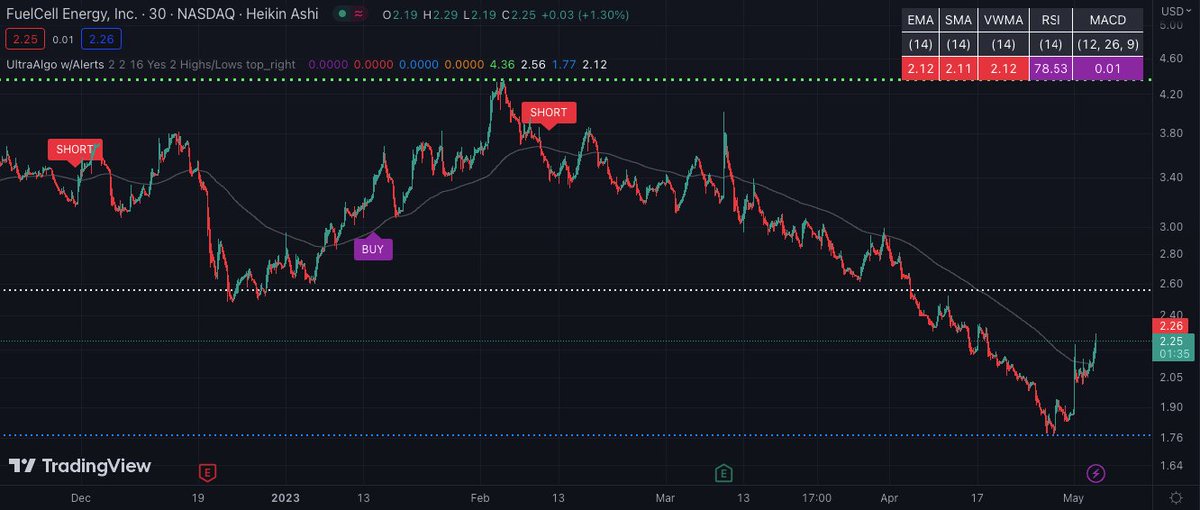This screenshot has width=1200, height=510.
Task: Click the May label on time axis
Action: tap(1072, 496)
